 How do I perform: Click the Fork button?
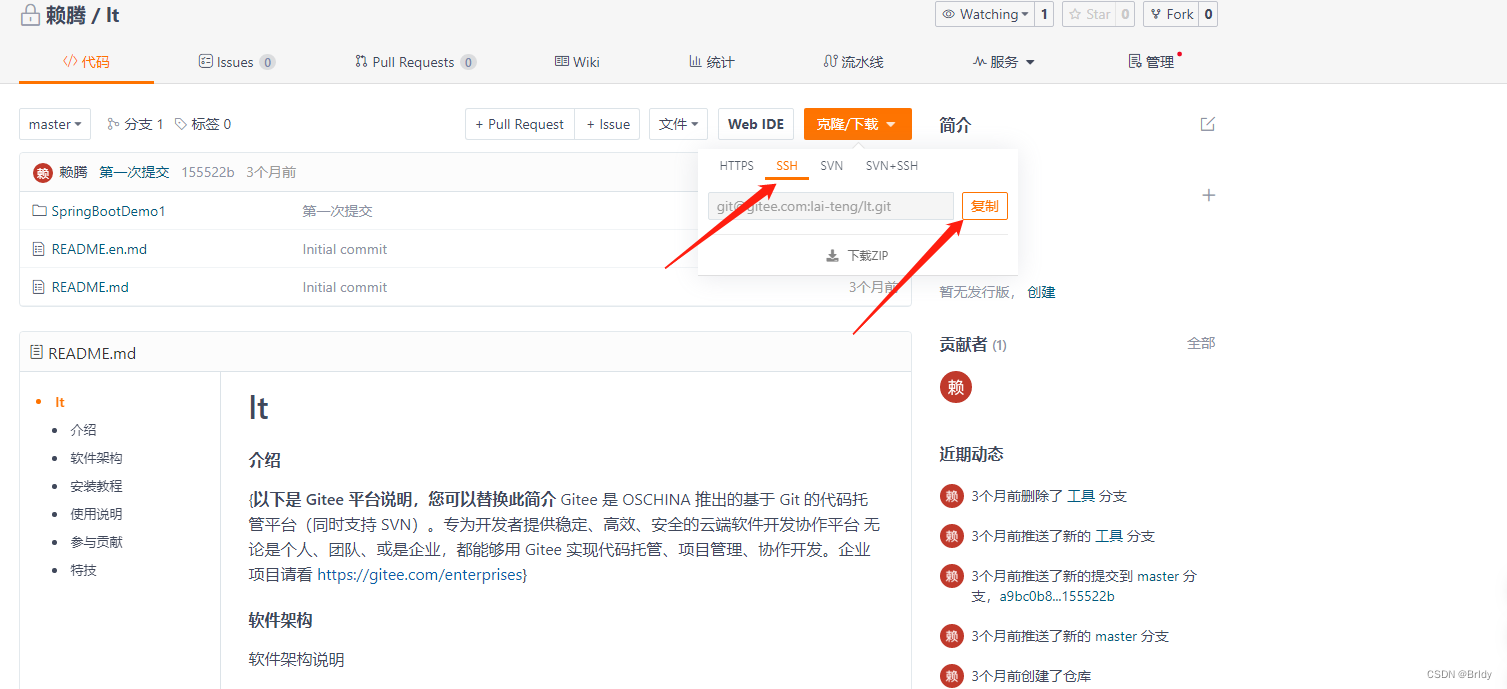click(1171, 14)
